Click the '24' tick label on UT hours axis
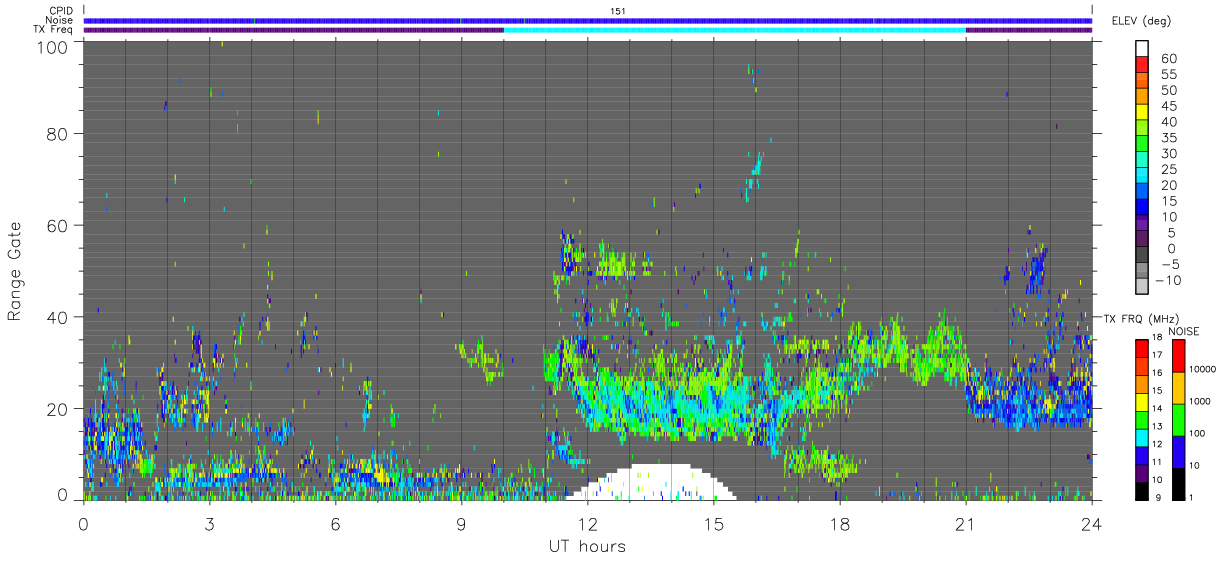Viewport: 1228px width, 567px height. [x=1091, y=523]
